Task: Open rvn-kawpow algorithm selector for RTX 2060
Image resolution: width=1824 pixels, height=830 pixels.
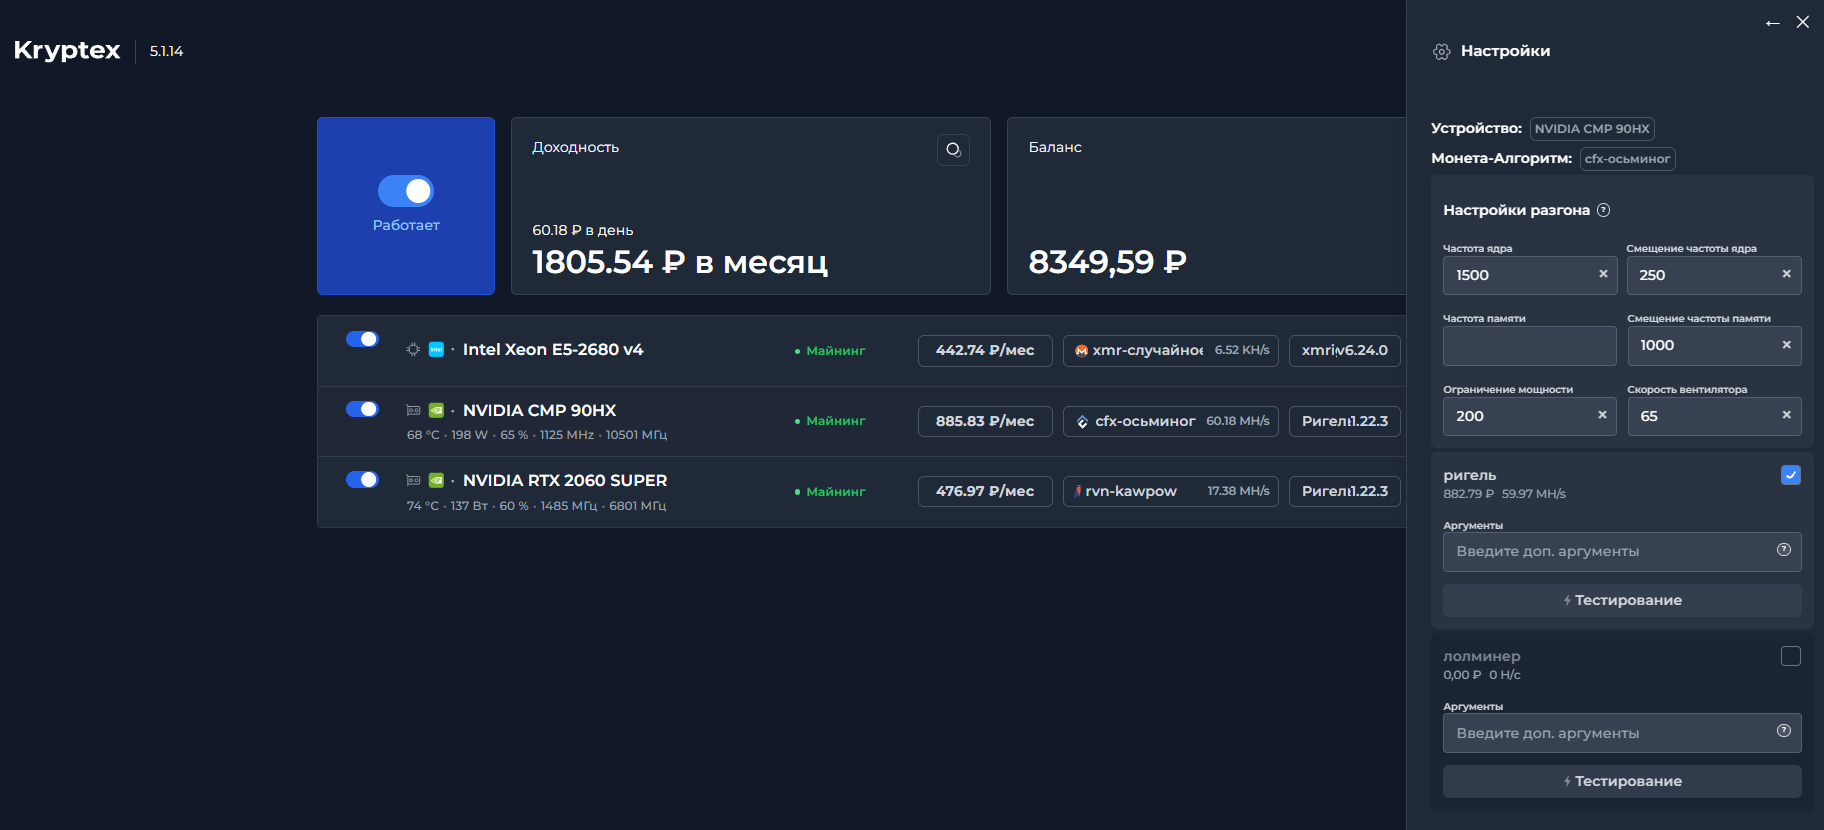Action: 1169,491
